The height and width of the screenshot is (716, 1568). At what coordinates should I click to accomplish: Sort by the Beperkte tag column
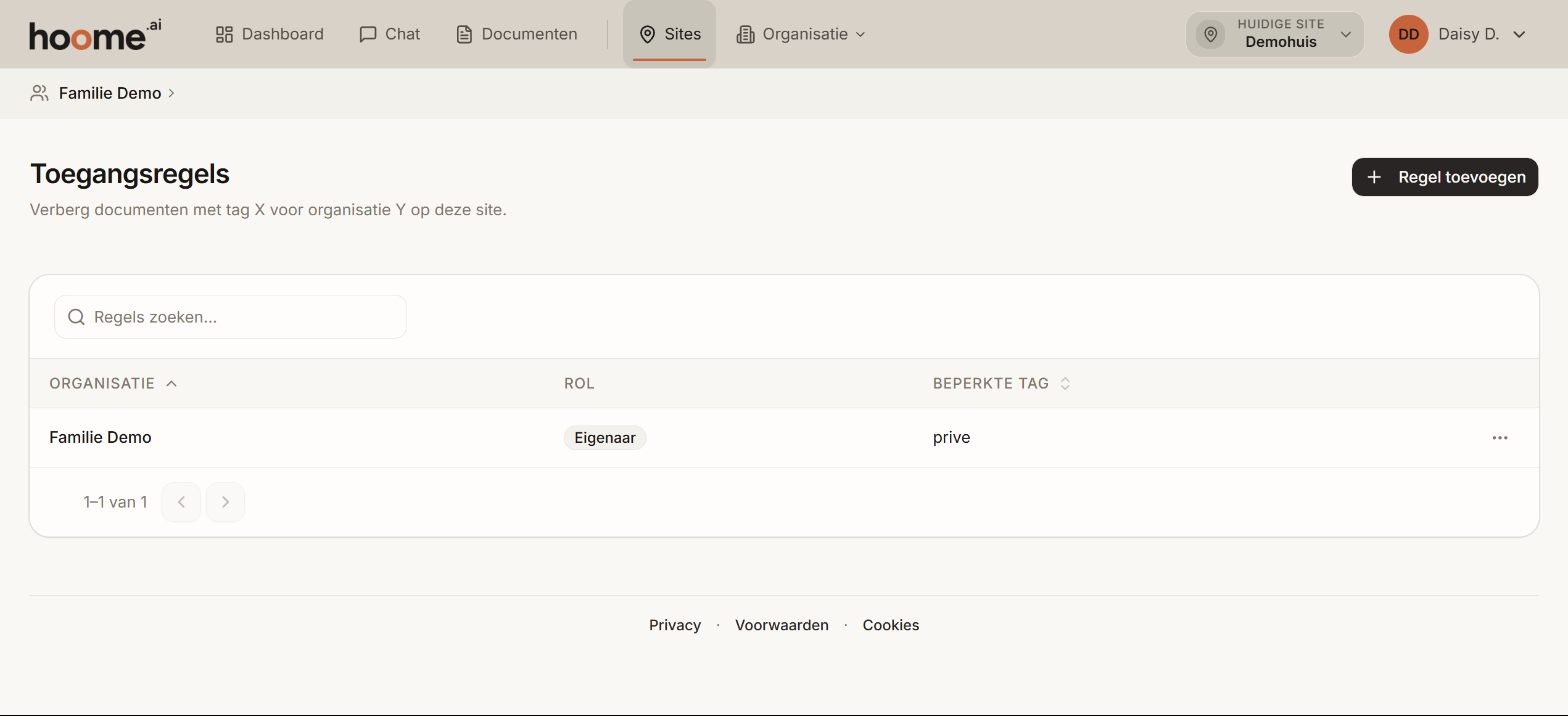1001,383
